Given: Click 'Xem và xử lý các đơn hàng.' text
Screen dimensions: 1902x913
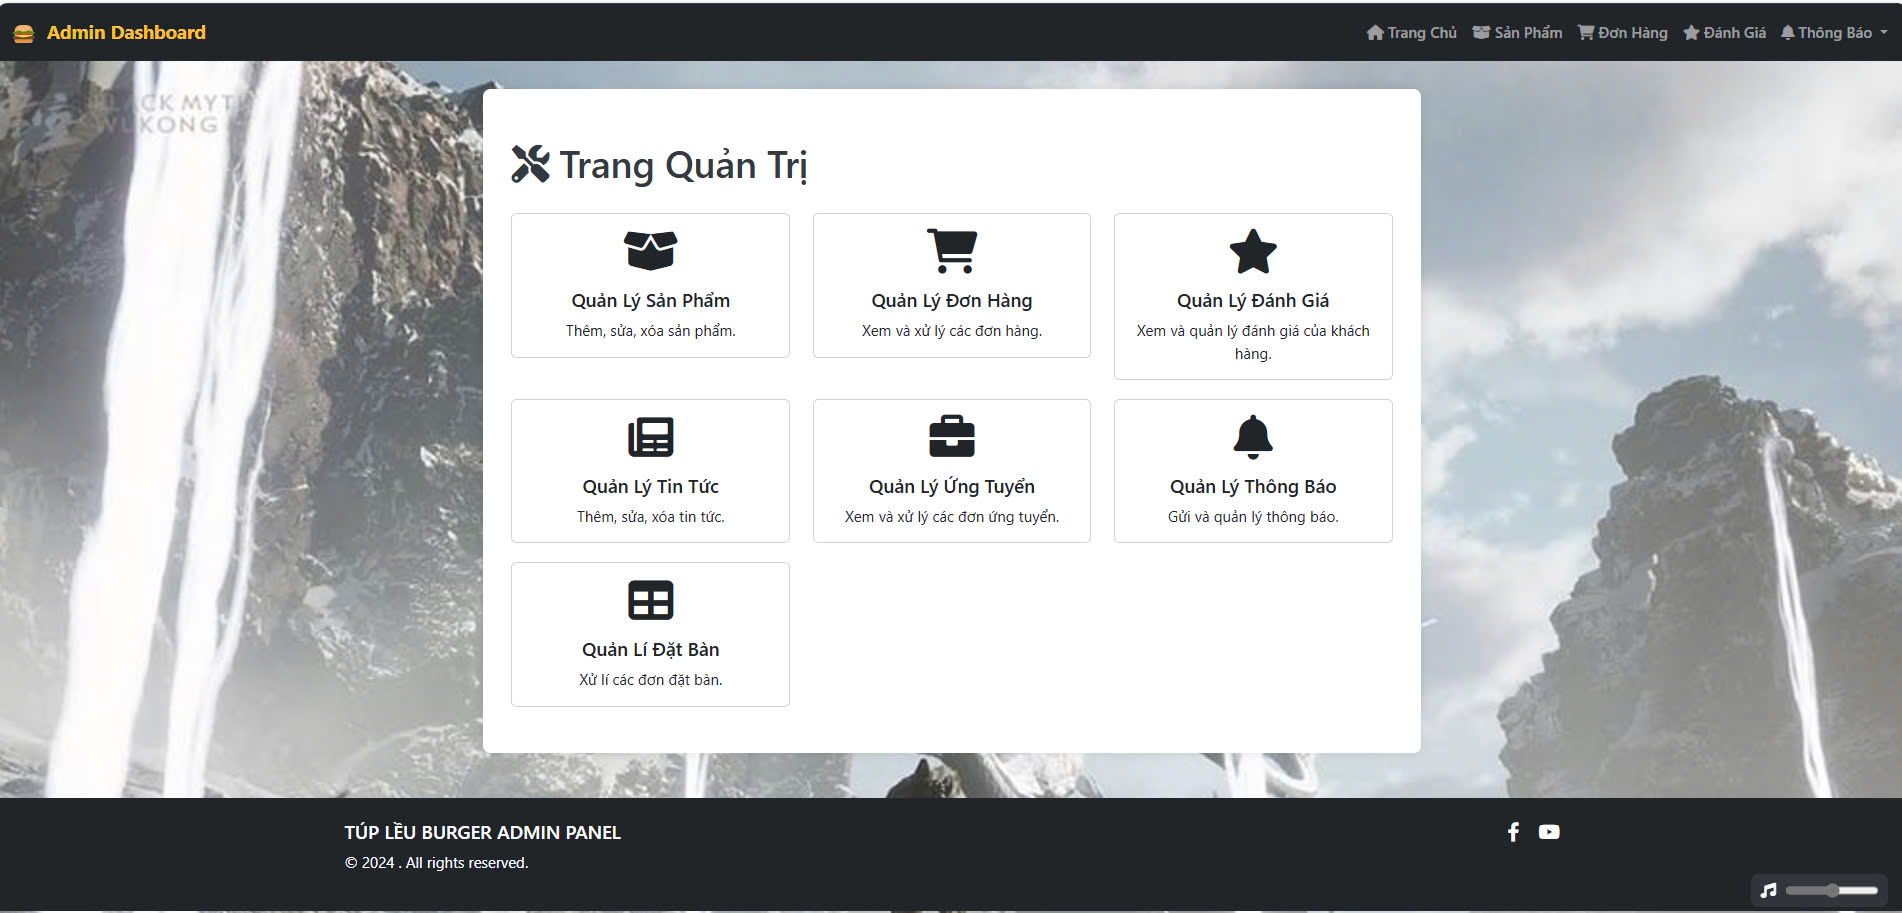Looking at the screenshot, I should [952, 331].
